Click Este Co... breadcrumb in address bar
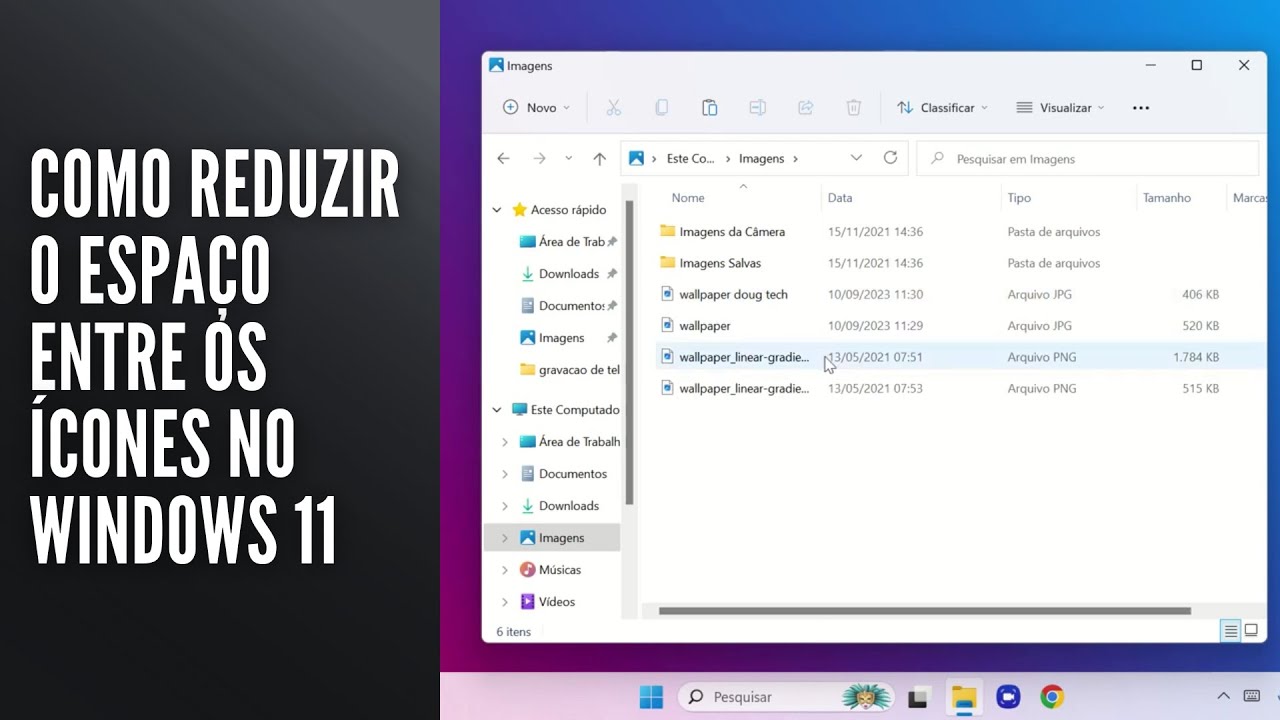This screenshot has width=1280, height=720. click(x=690, y=158)
